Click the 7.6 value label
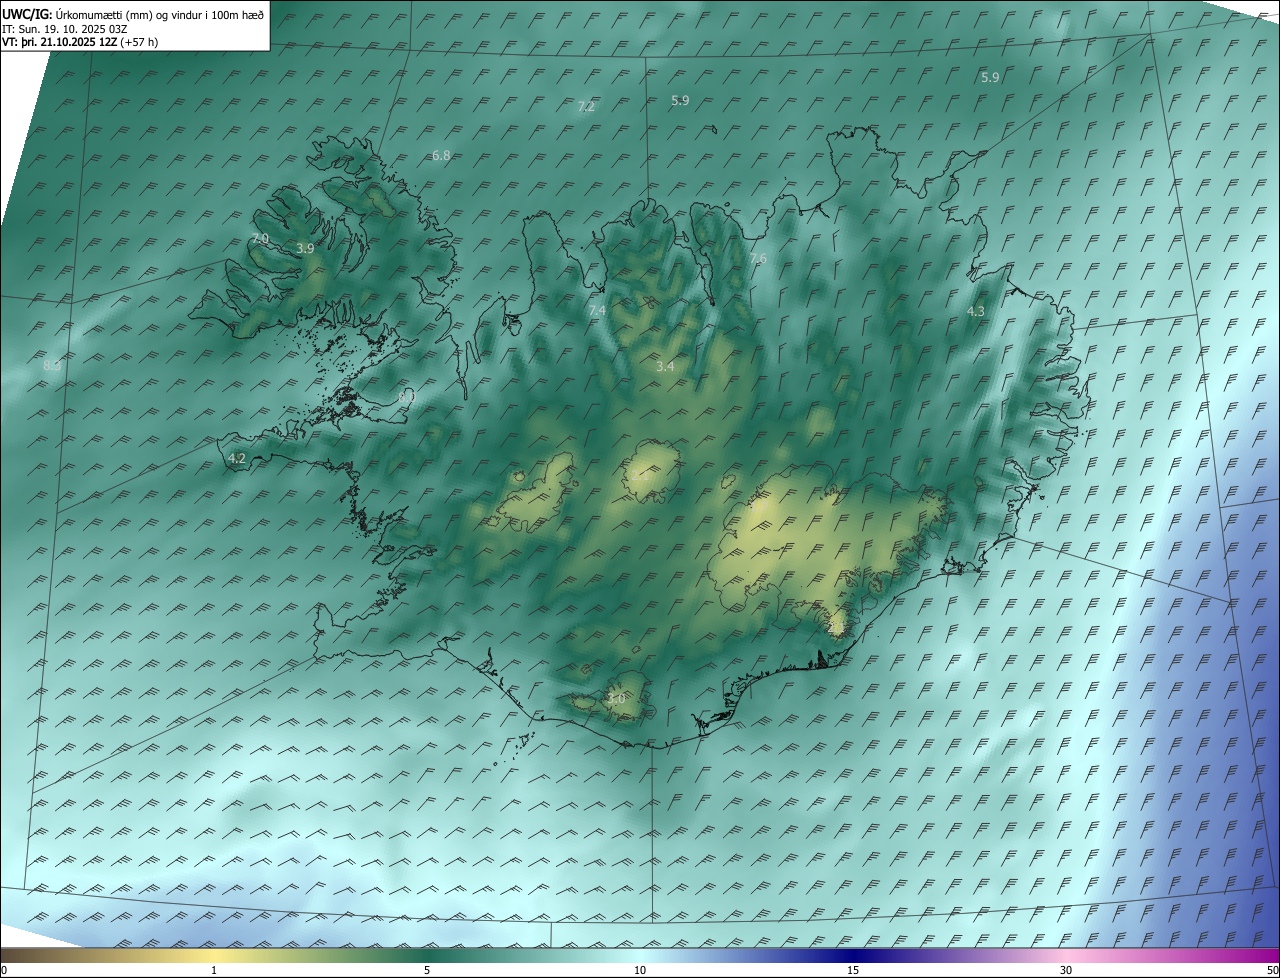The image size is (1280, 978). coord(758,258)
